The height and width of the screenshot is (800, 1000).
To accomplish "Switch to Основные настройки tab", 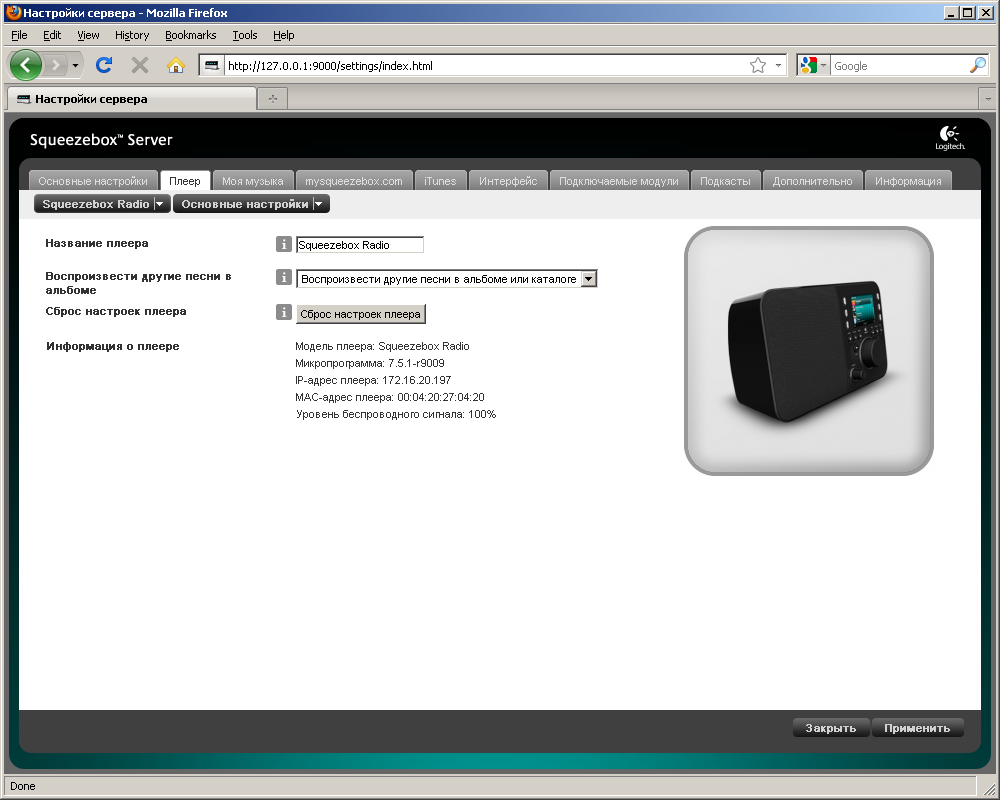I will [x=93, y=181].
